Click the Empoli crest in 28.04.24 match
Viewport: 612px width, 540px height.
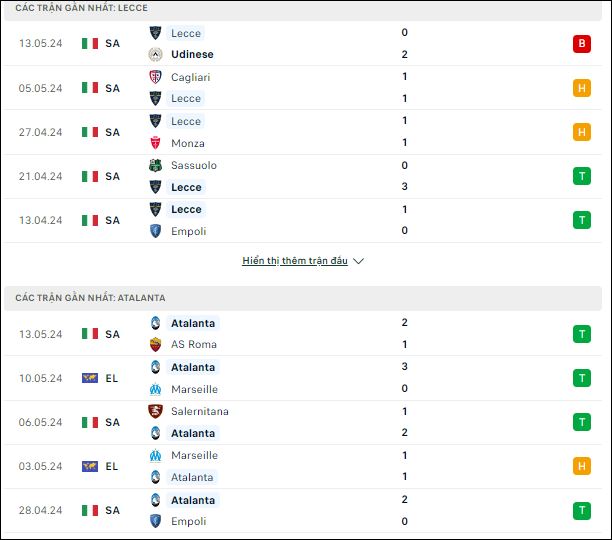(155, 521)
